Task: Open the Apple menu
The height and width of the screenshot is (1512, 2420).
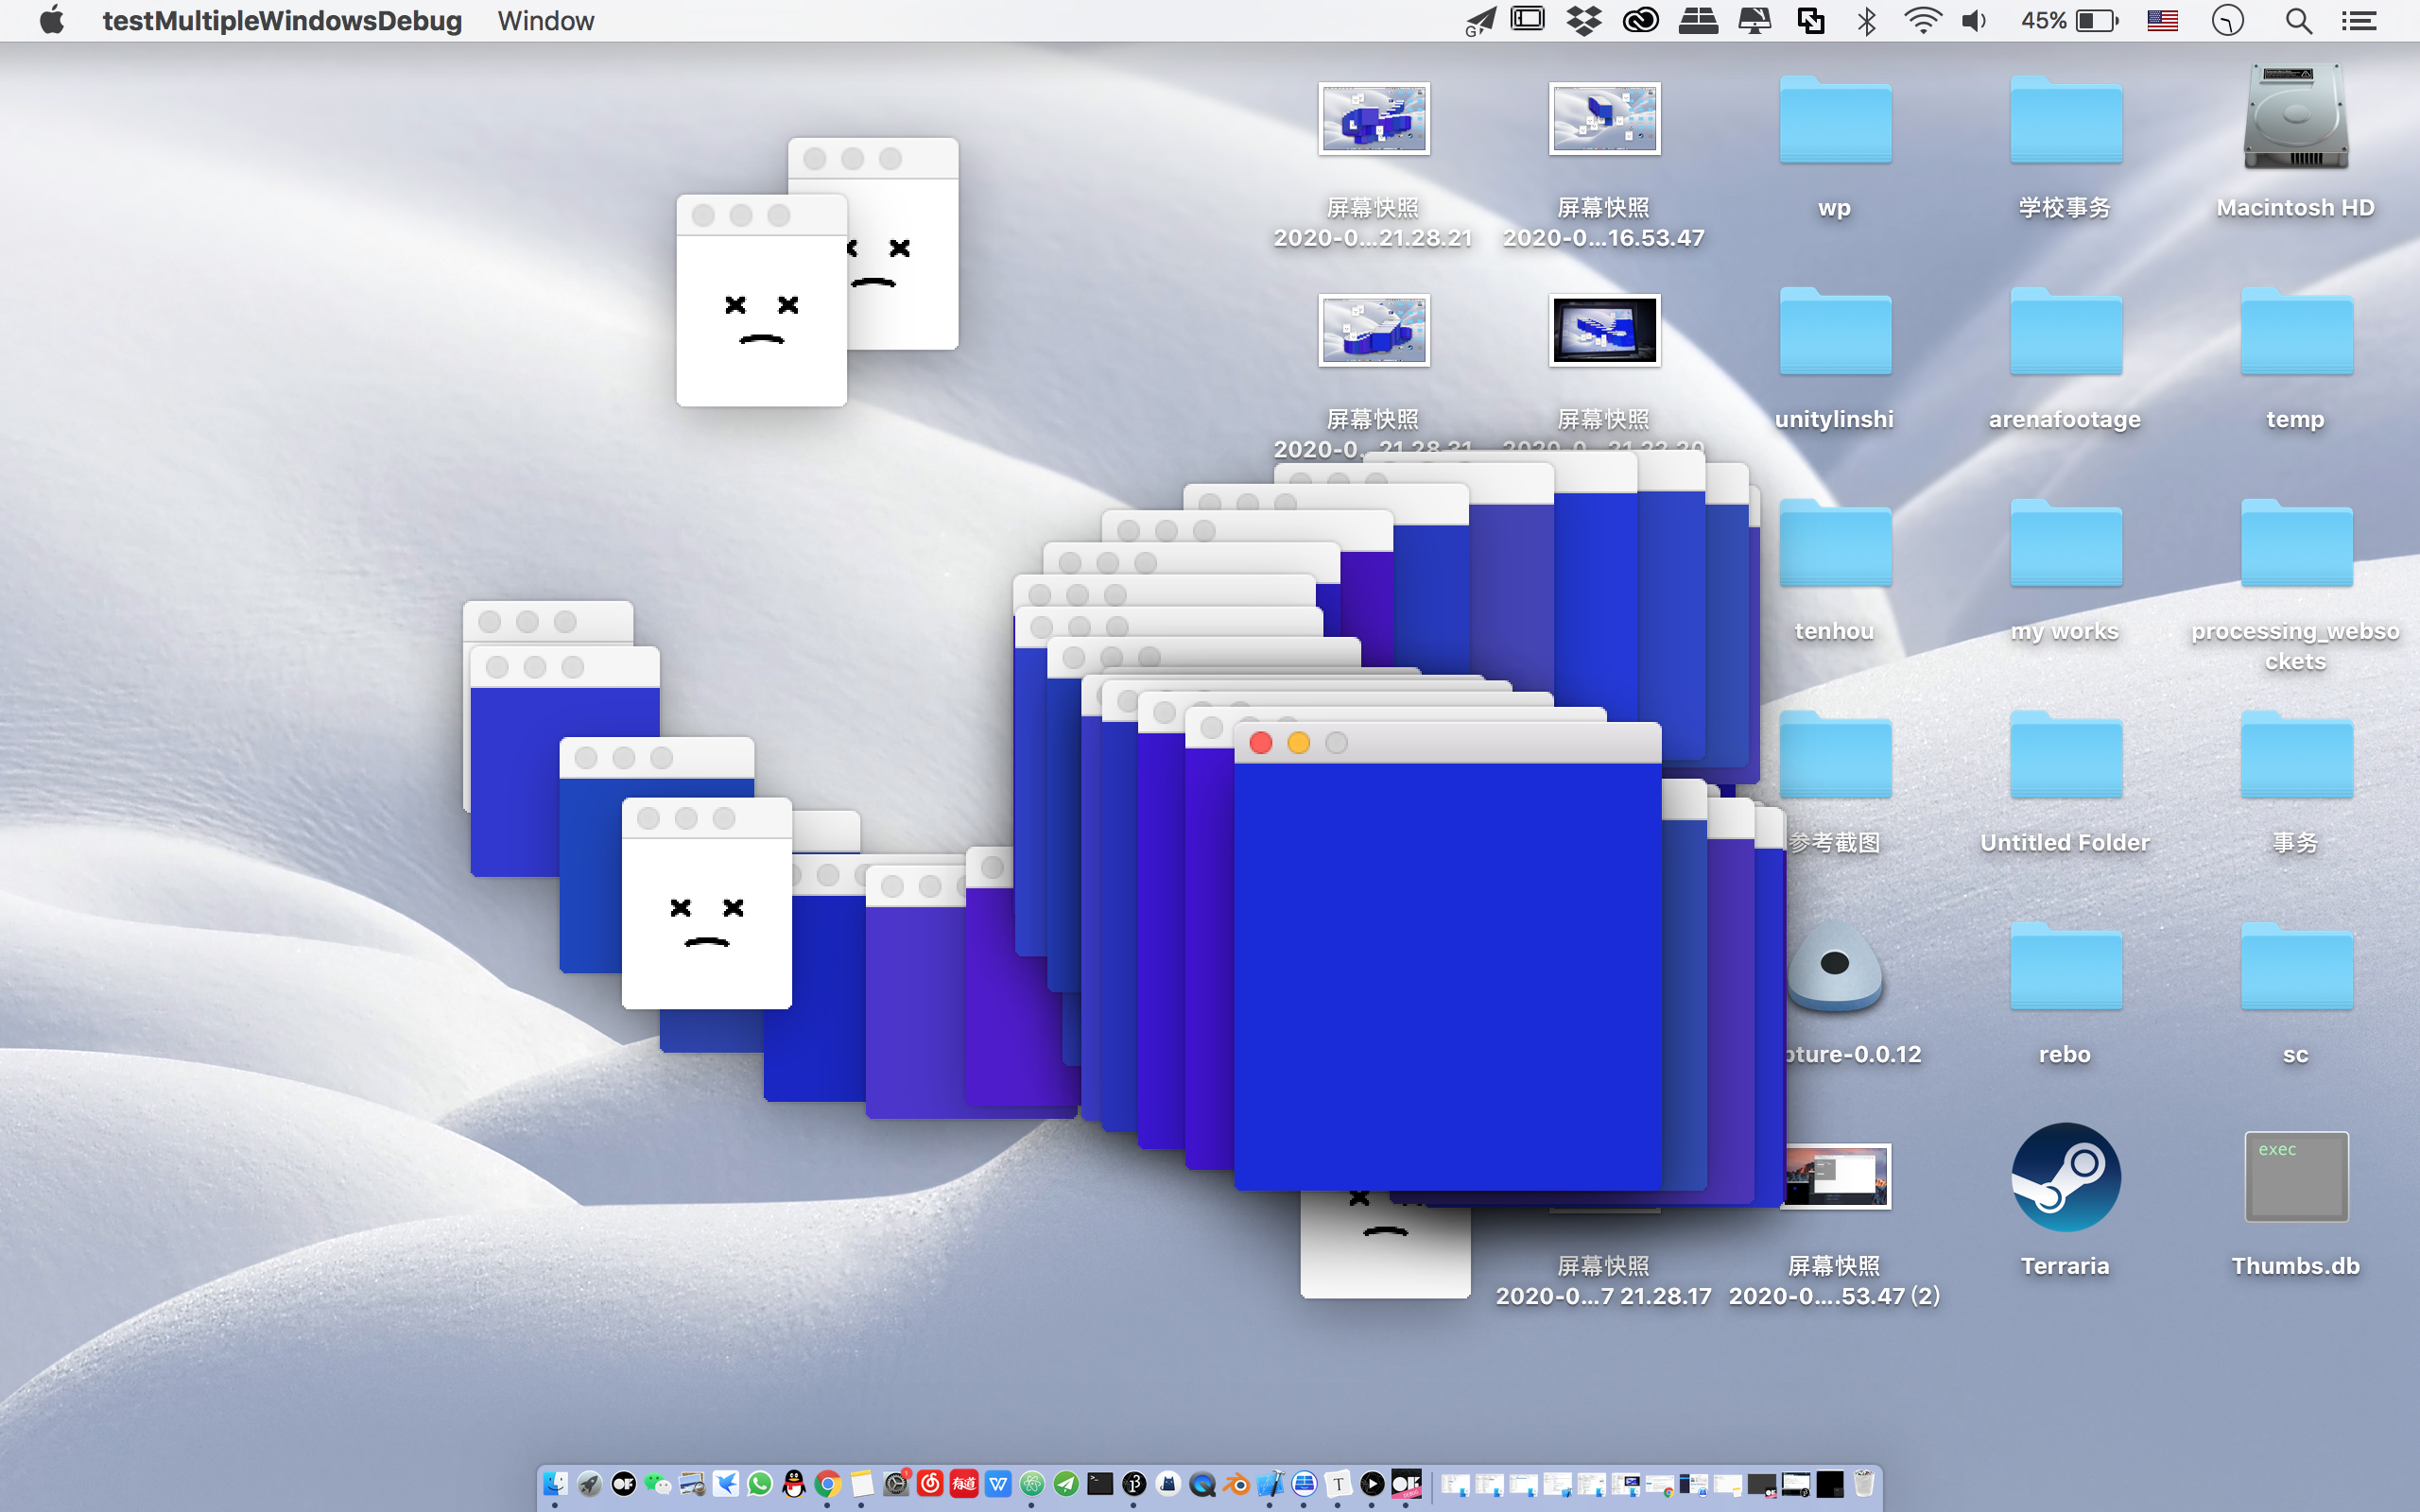Action: click(52, 20)
